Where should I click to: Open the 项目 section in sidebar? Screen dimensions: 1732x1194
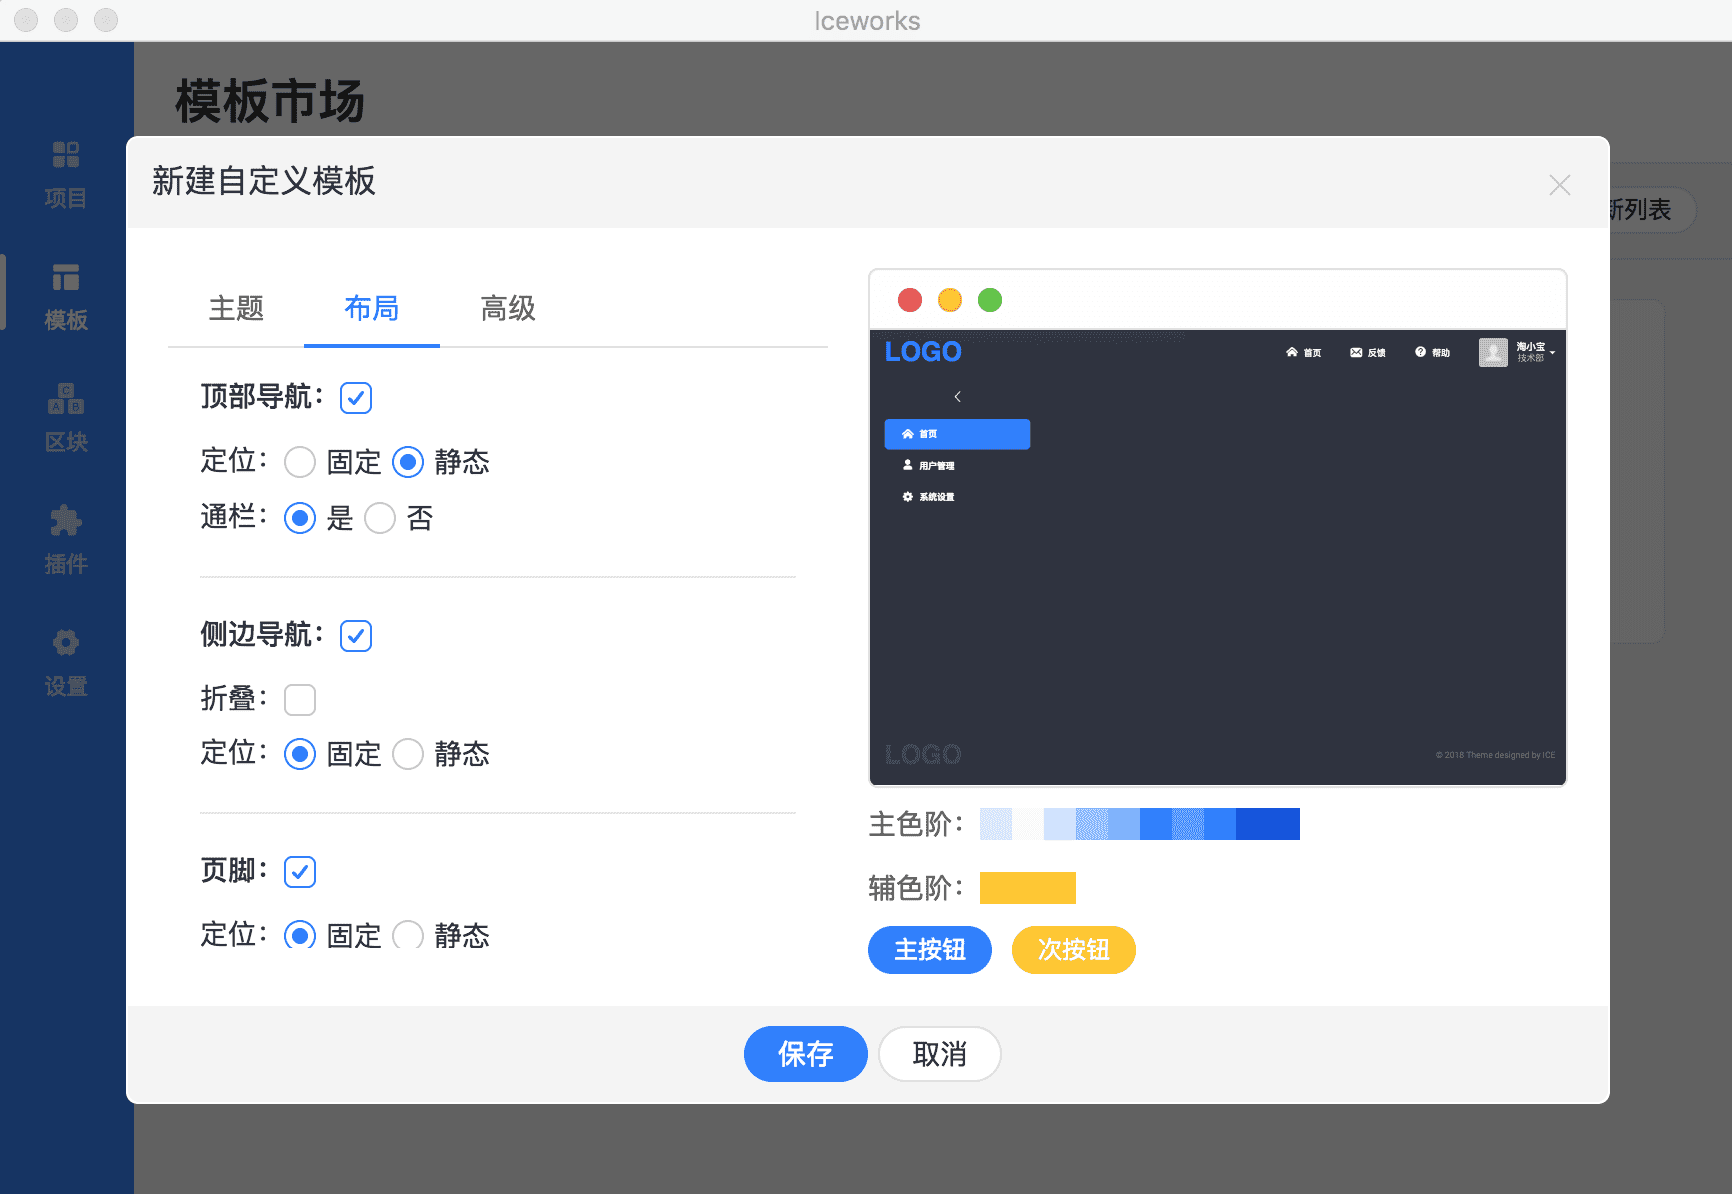point(66,175)
